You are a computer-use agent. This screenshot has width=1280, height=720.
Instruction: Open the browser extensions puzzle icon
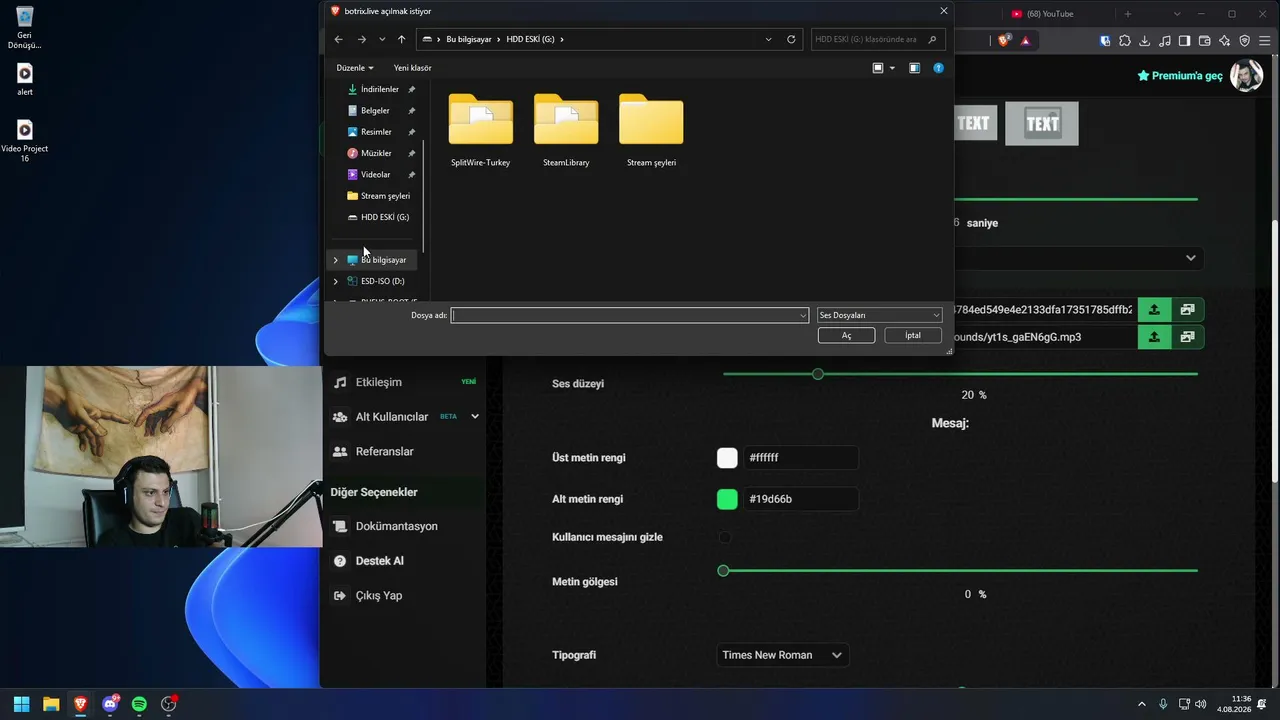[x=1125, y=41]
